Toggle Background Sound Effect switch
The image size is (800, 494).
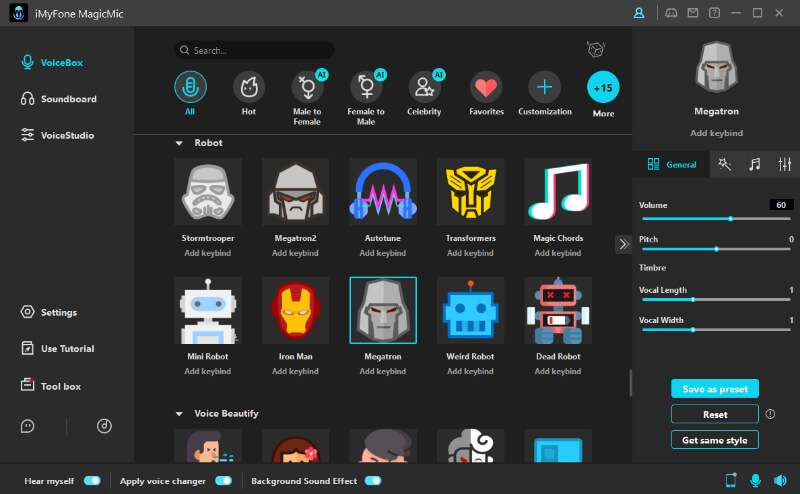[x=373, y=481]
